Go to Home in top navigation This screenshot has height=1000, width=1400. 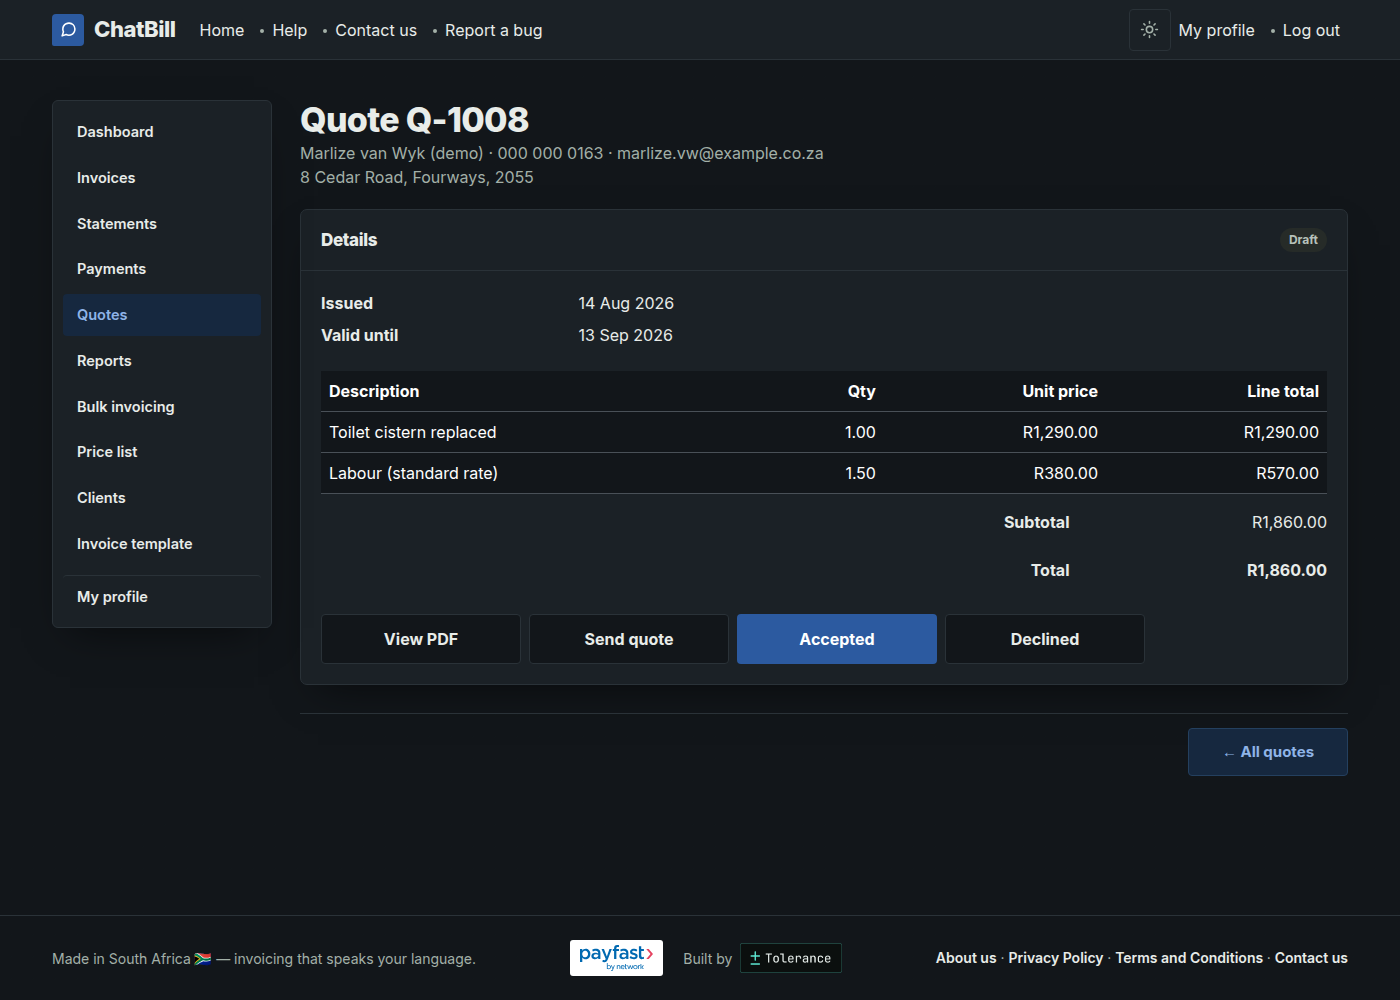tap(222, 30)
